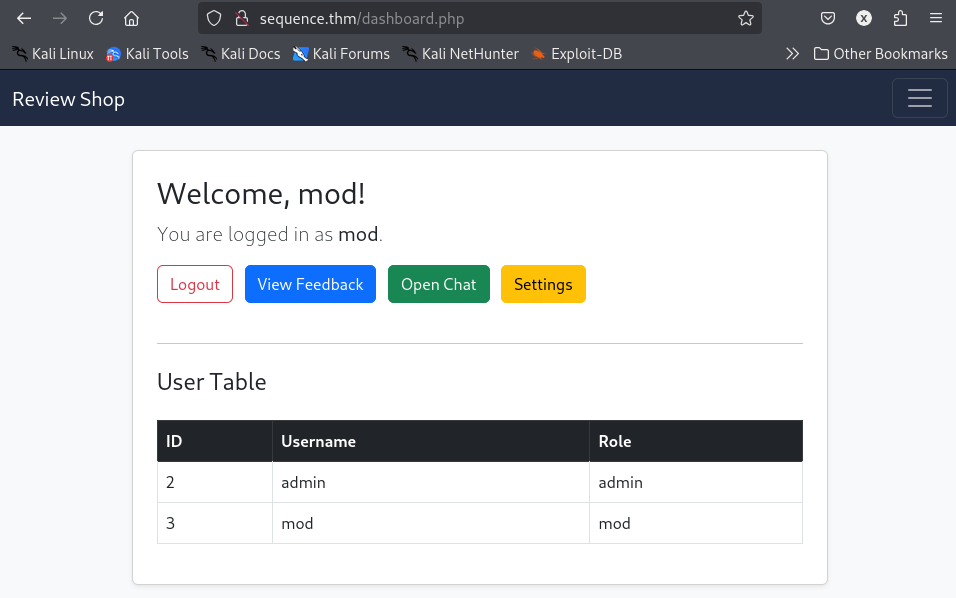Click the ID cell '2'
Viewport: 956px width, 598px height.
(215, 482)
